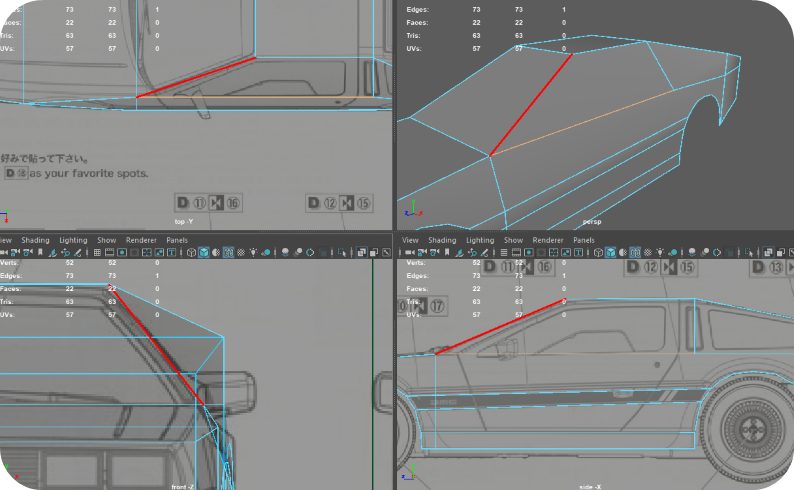This screenshot has height=490, width=794.
Task: Click the Use All Lights icon in the front view toolbar
Action: click(253, 252)
